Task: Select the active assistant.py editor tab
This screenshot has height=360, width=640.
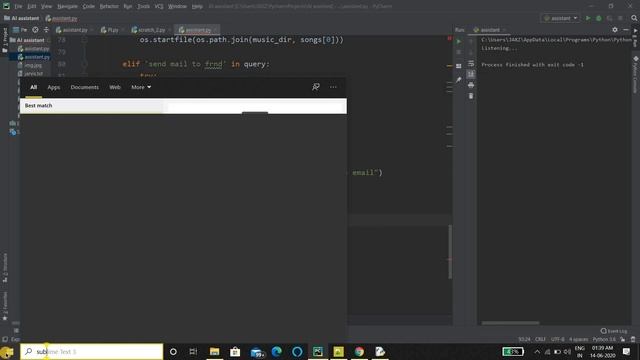Action: point(196,30)
